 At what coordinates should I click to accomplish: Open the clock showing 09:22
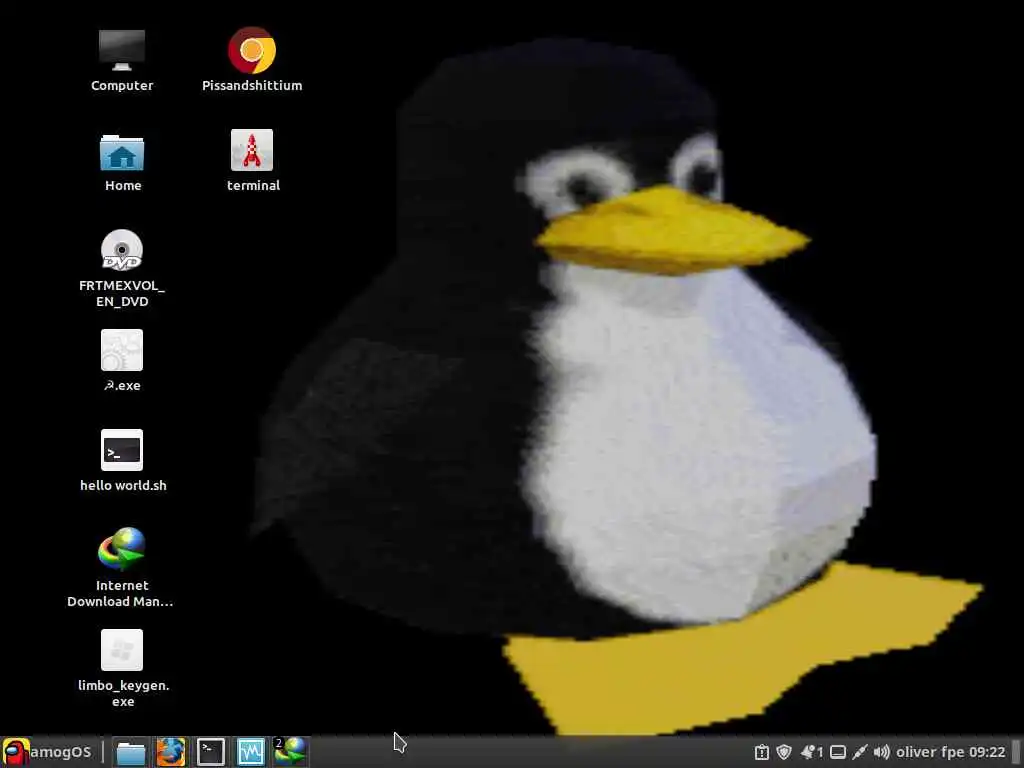987,752
